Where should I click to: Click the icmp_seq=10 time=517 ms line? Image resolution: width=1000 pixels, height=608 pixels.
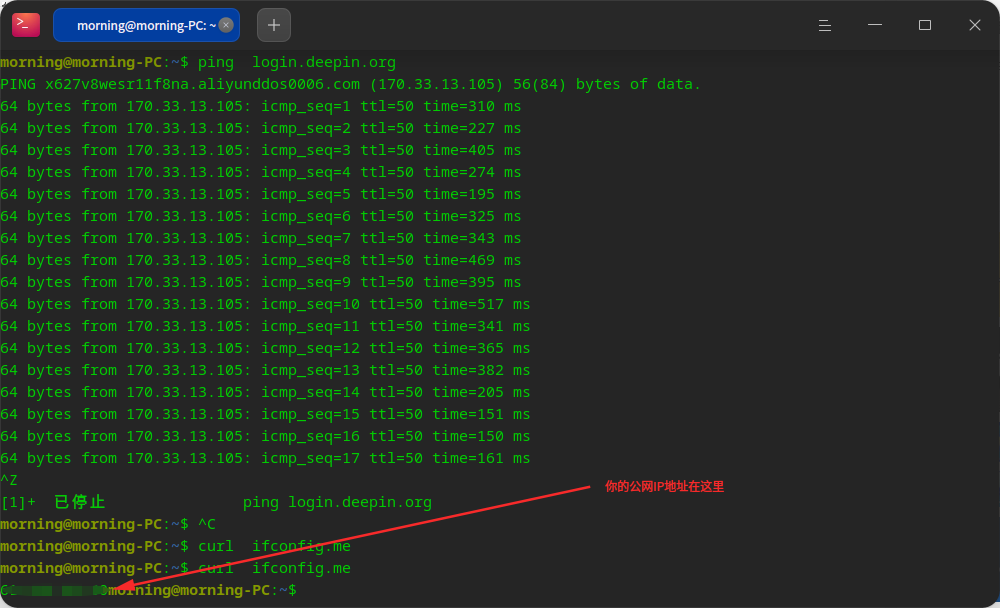click(265, 304)
